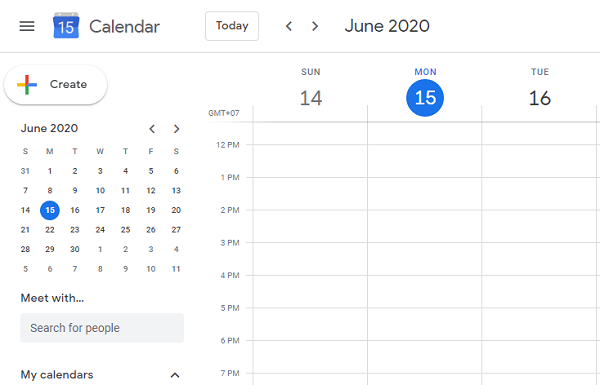Show previous month in mini calendar
Screen dimensions: 600x385
click(152, 129)
